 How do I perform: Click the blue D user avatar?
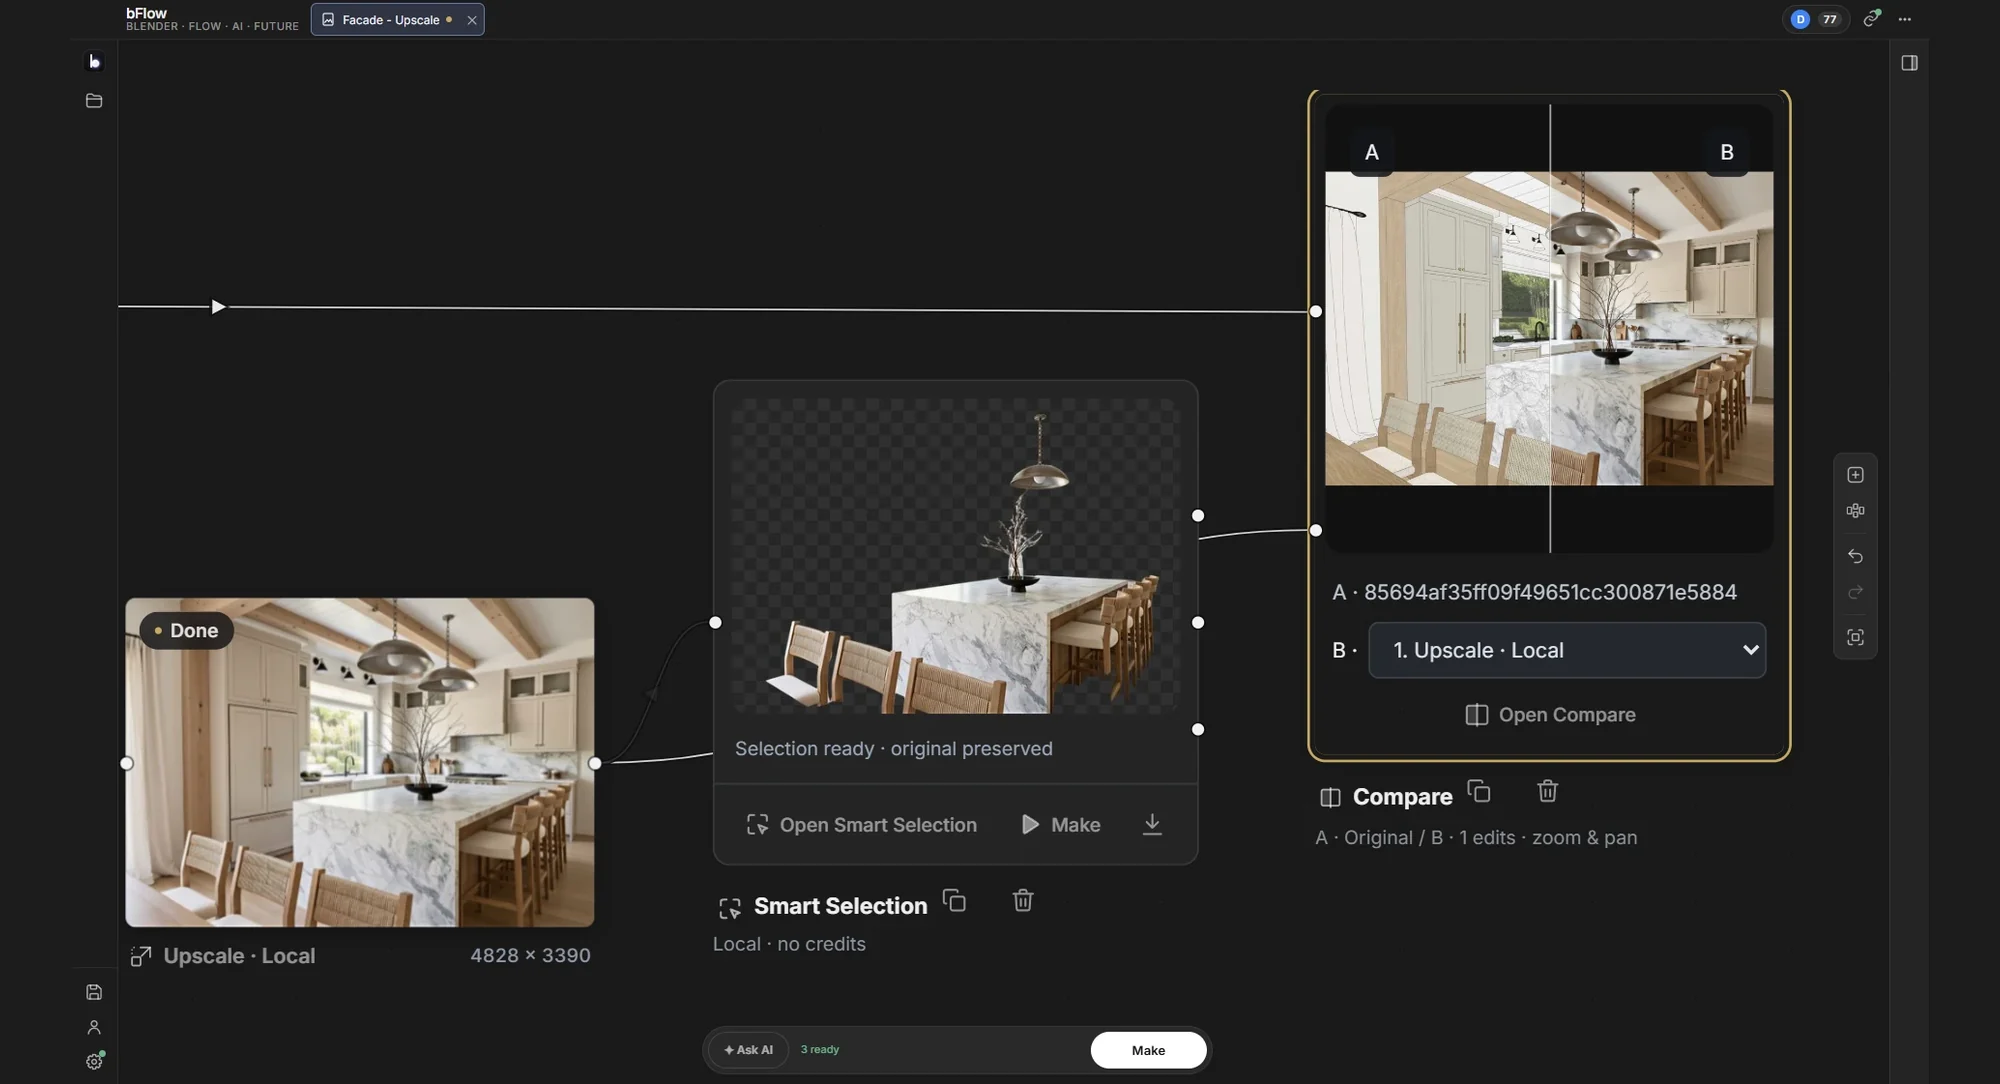coord(1800,19)
